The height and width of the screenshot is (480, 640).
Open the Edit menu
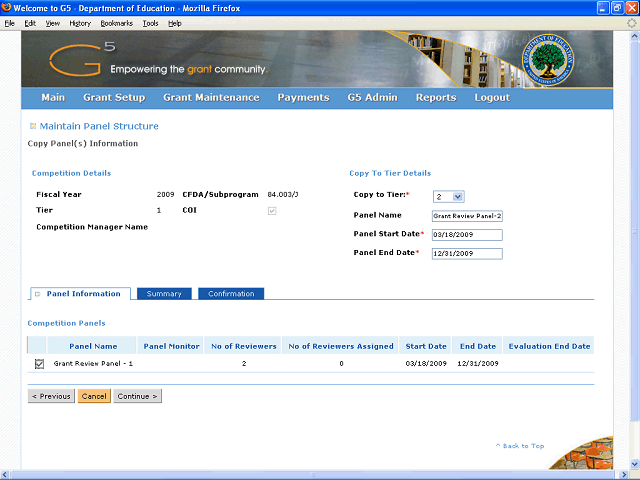[30, 23]
